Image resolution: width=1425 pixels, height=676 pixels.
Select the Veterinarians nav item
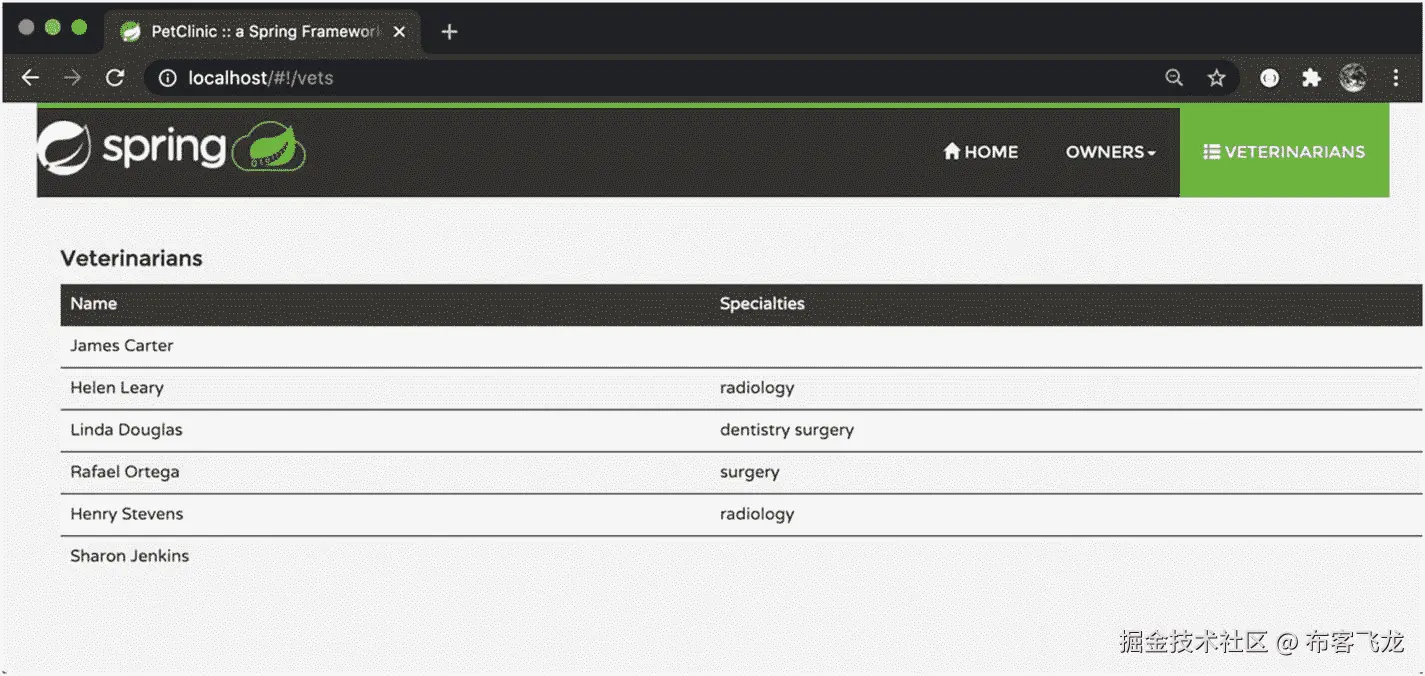point(1284,152)
